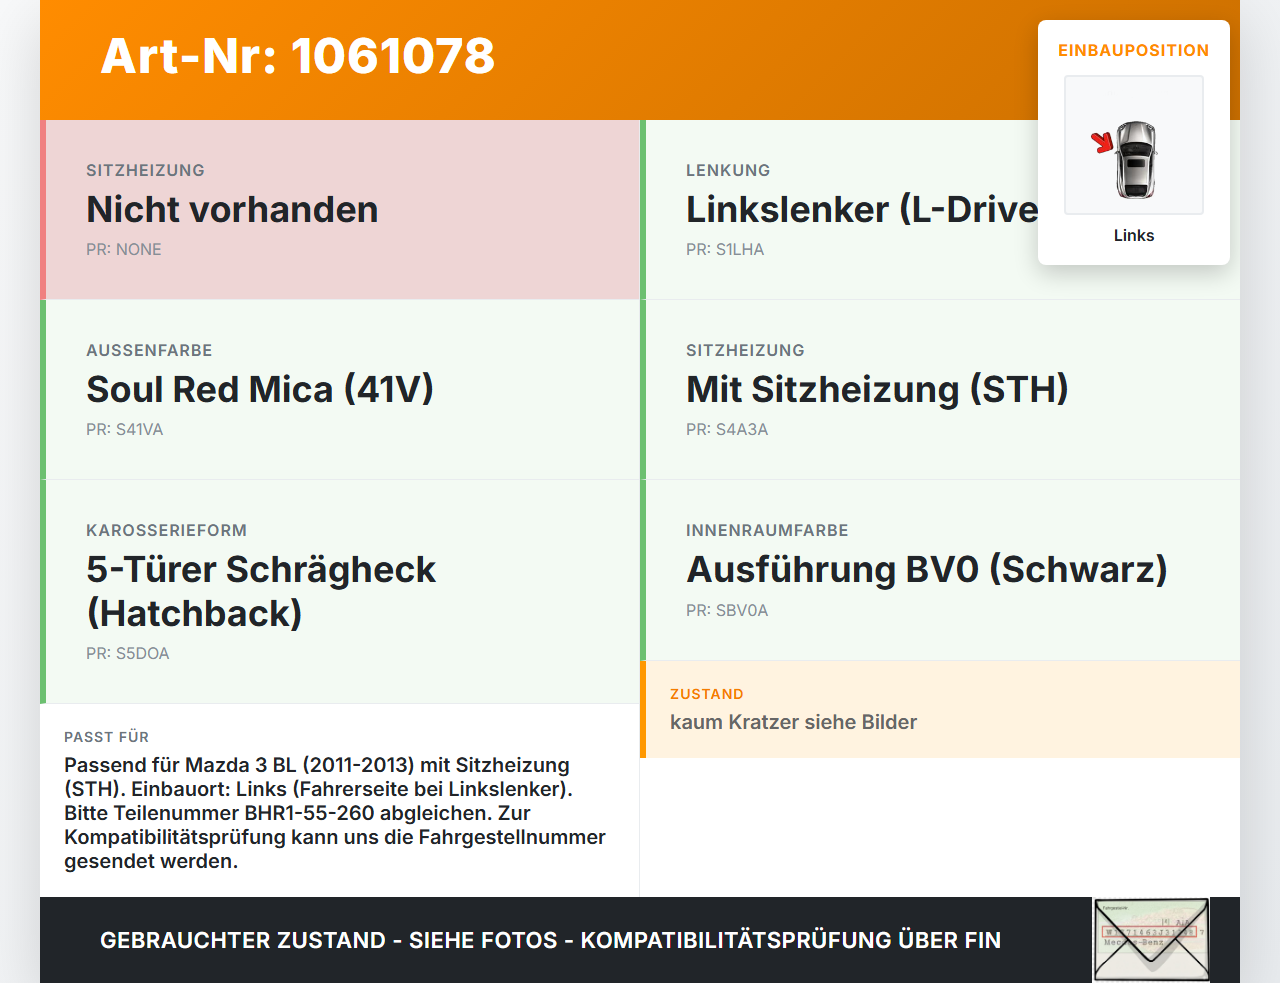Click the PR: S4A3A code
The height and width of the screenshot is (983, 1280).
pyautogui.click(x=727, y=429)
